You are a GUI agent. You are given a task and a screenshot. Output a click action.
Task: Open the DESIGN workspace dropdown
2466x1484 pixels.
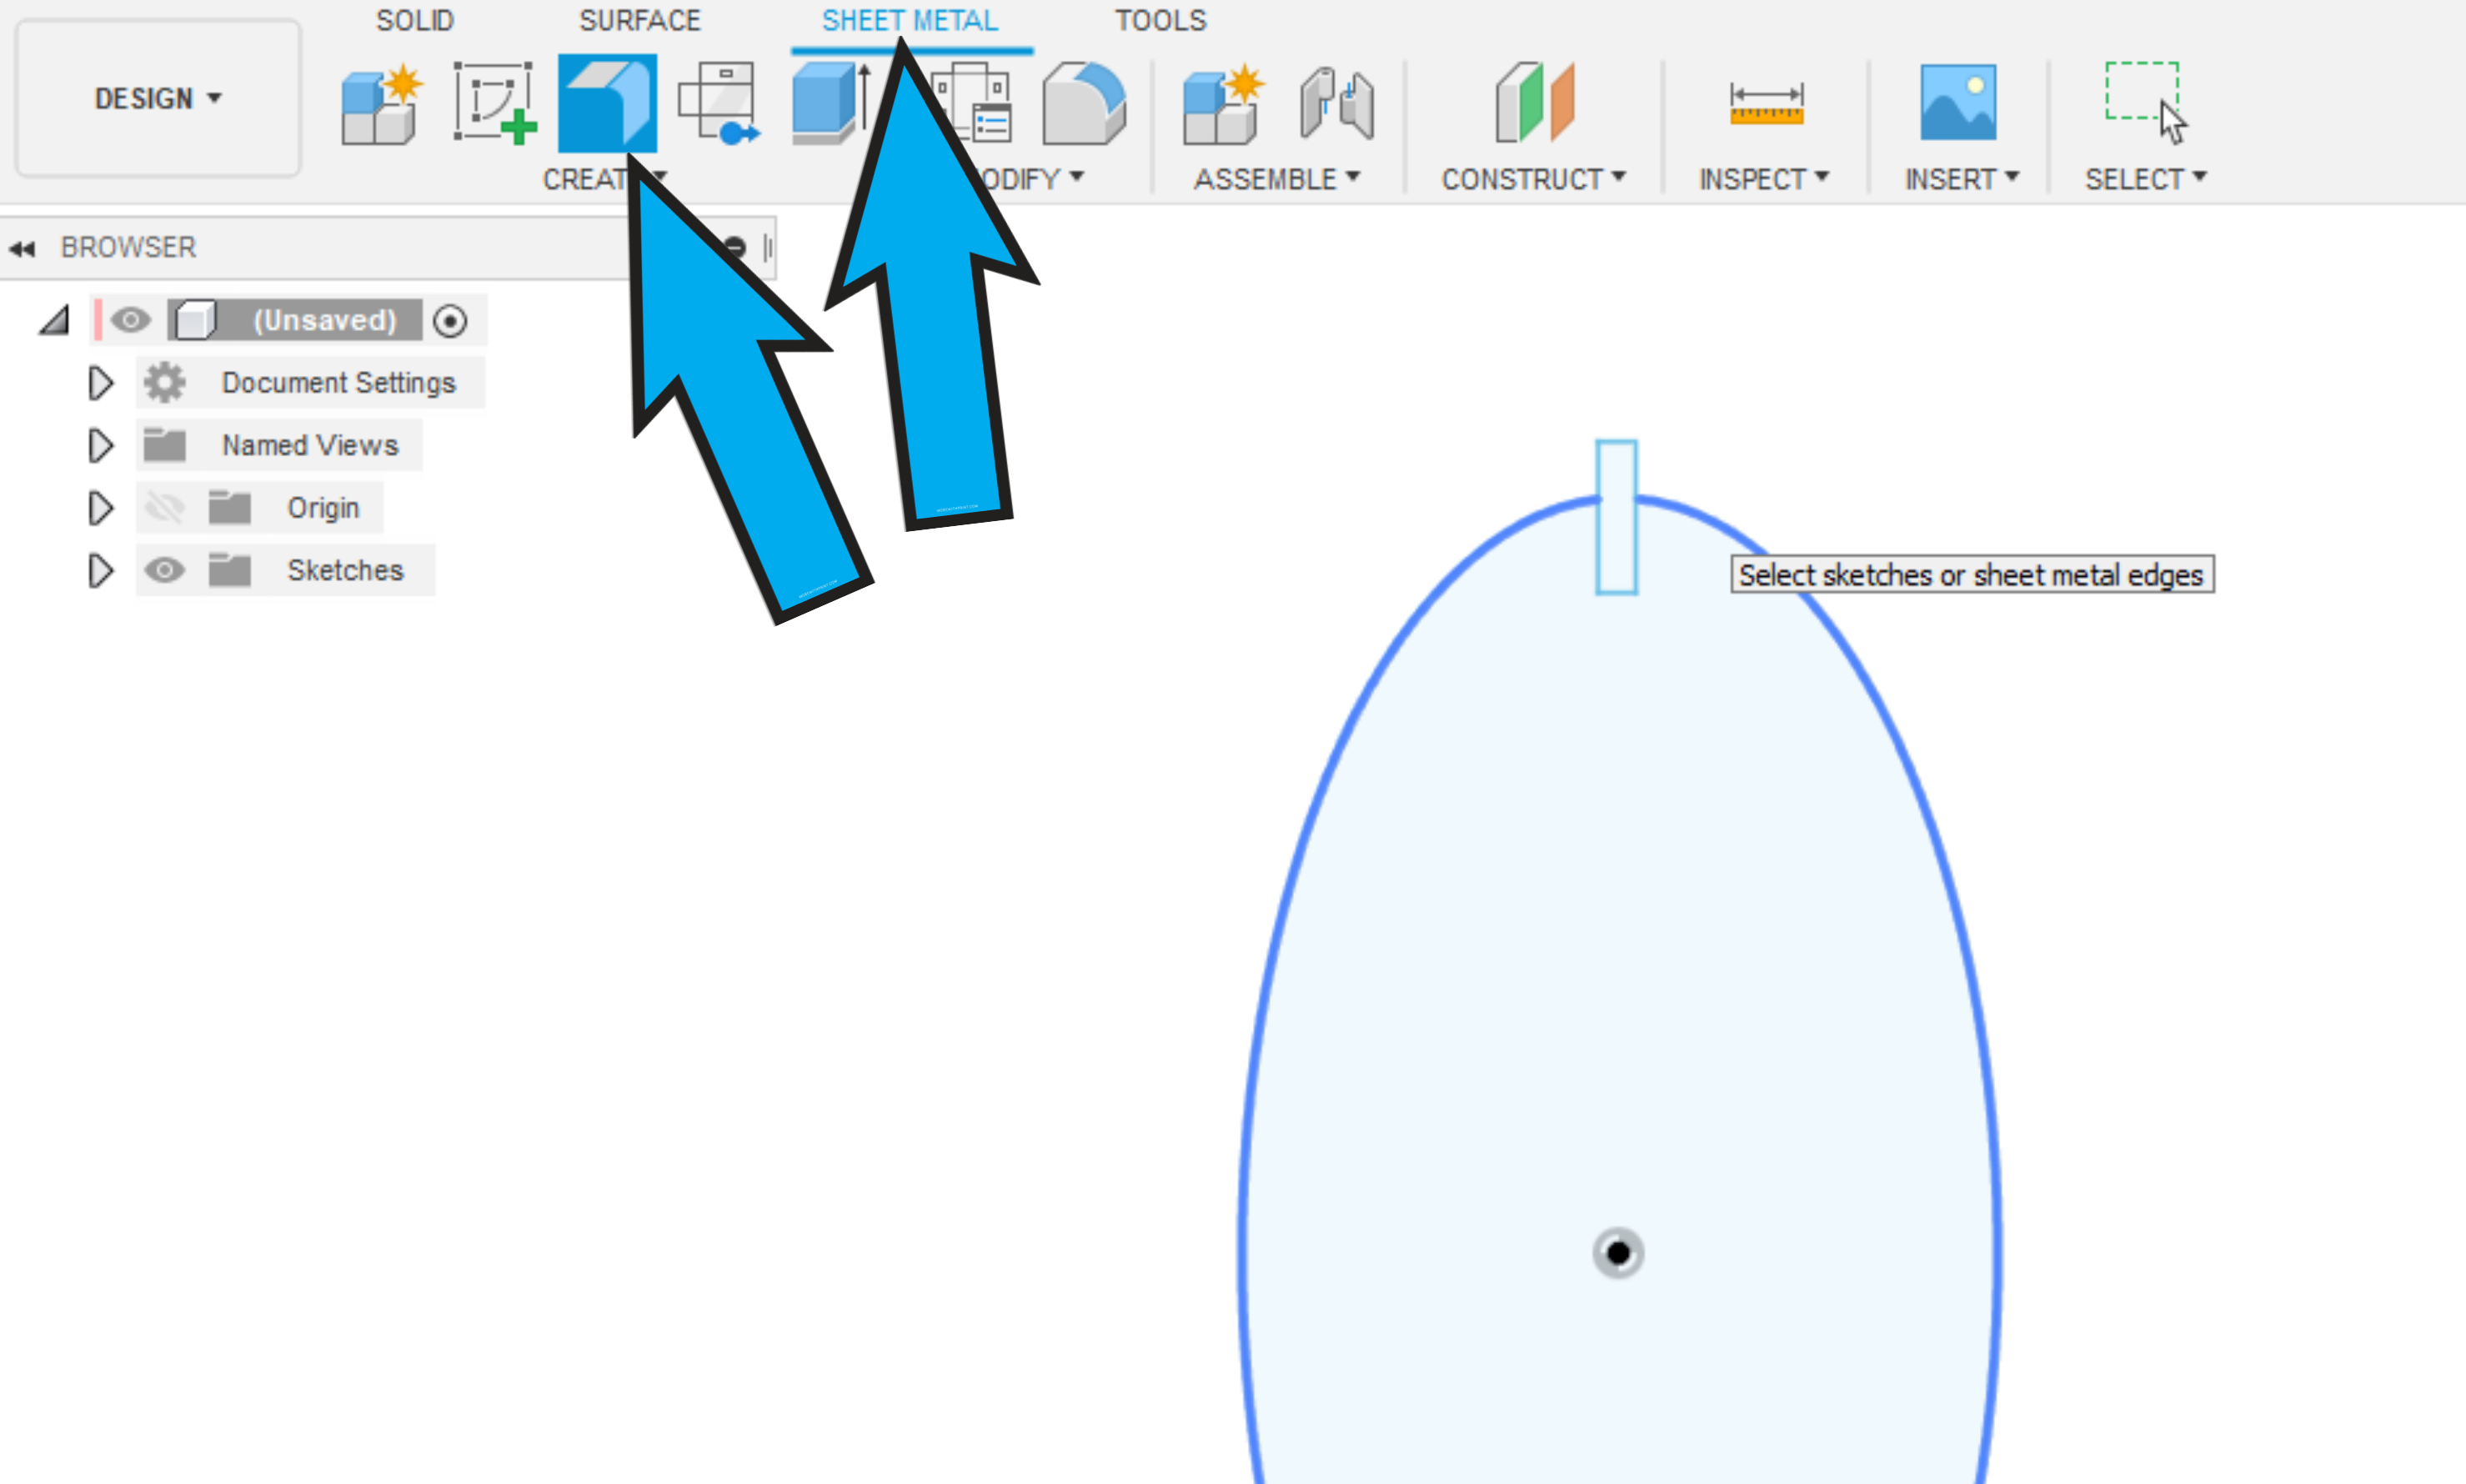[x=158, y=98]
